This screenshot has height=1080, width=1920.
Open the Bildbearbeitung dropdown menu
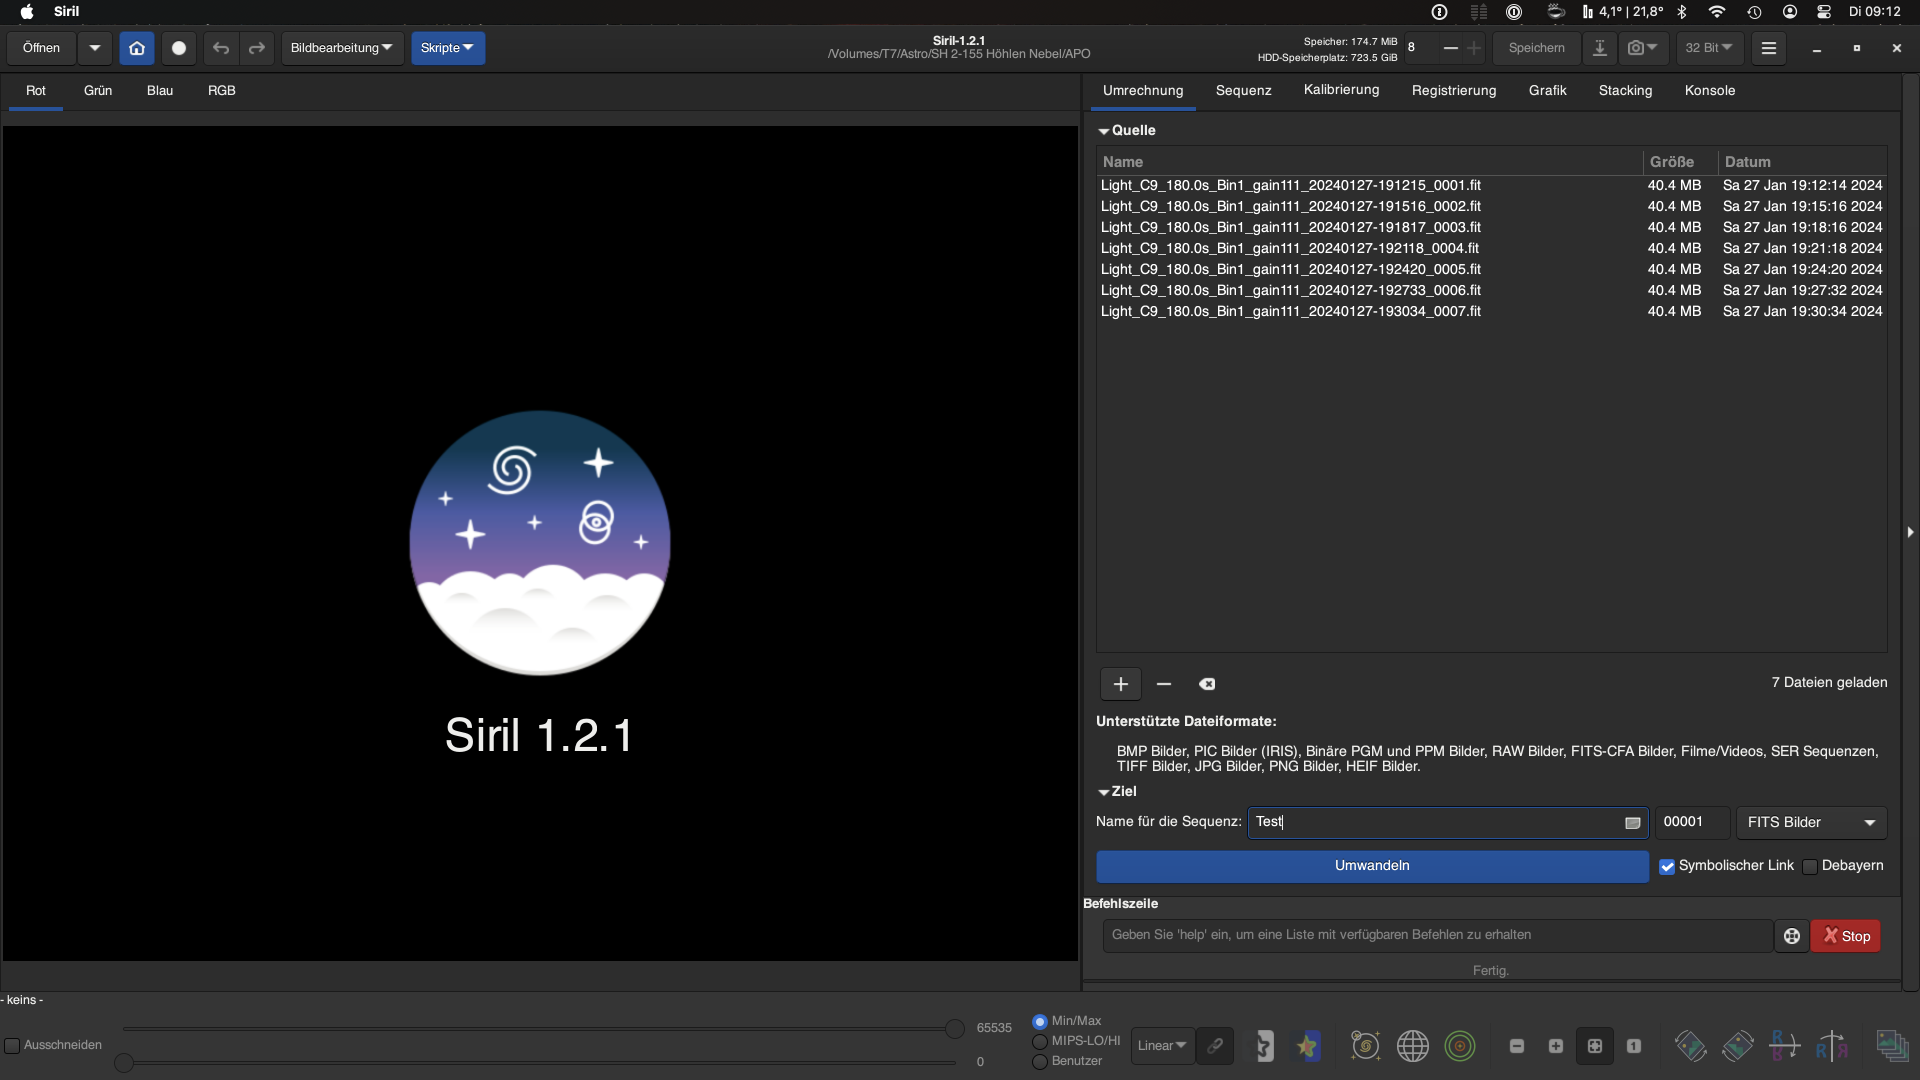tap(342, 48)
